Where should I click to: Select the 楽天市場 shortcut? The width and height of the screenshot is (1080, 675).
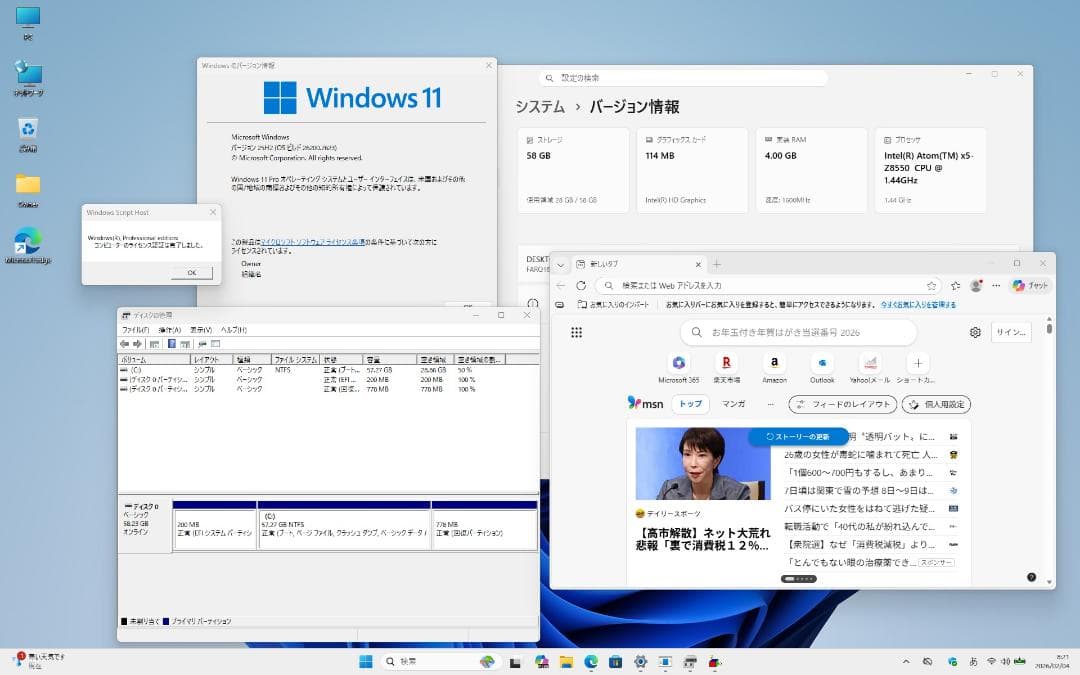pyautogui.click(x=726, y=364)
